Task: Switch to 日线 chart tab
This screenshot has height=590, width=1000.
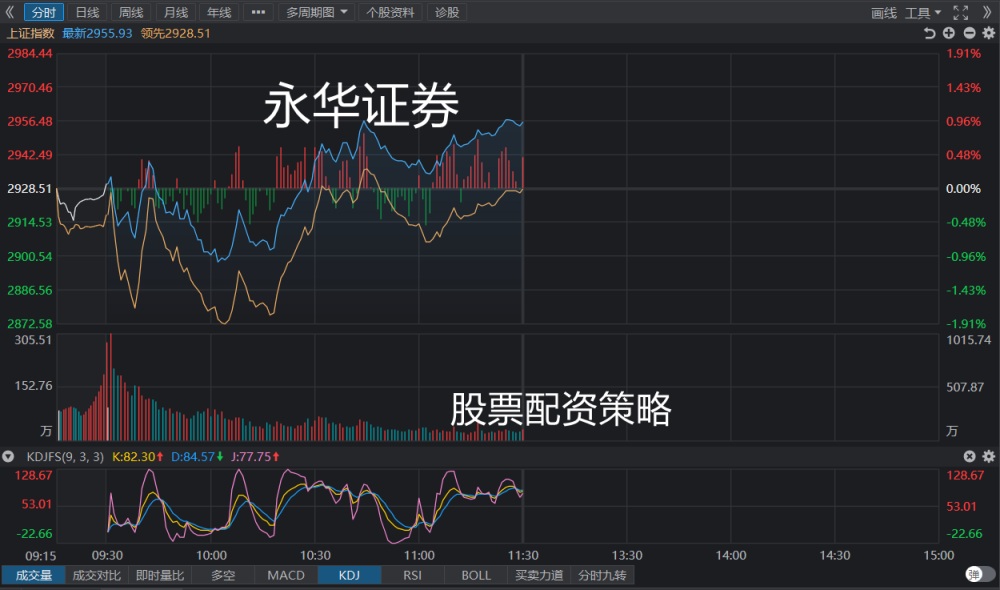Action: (87, 12)
